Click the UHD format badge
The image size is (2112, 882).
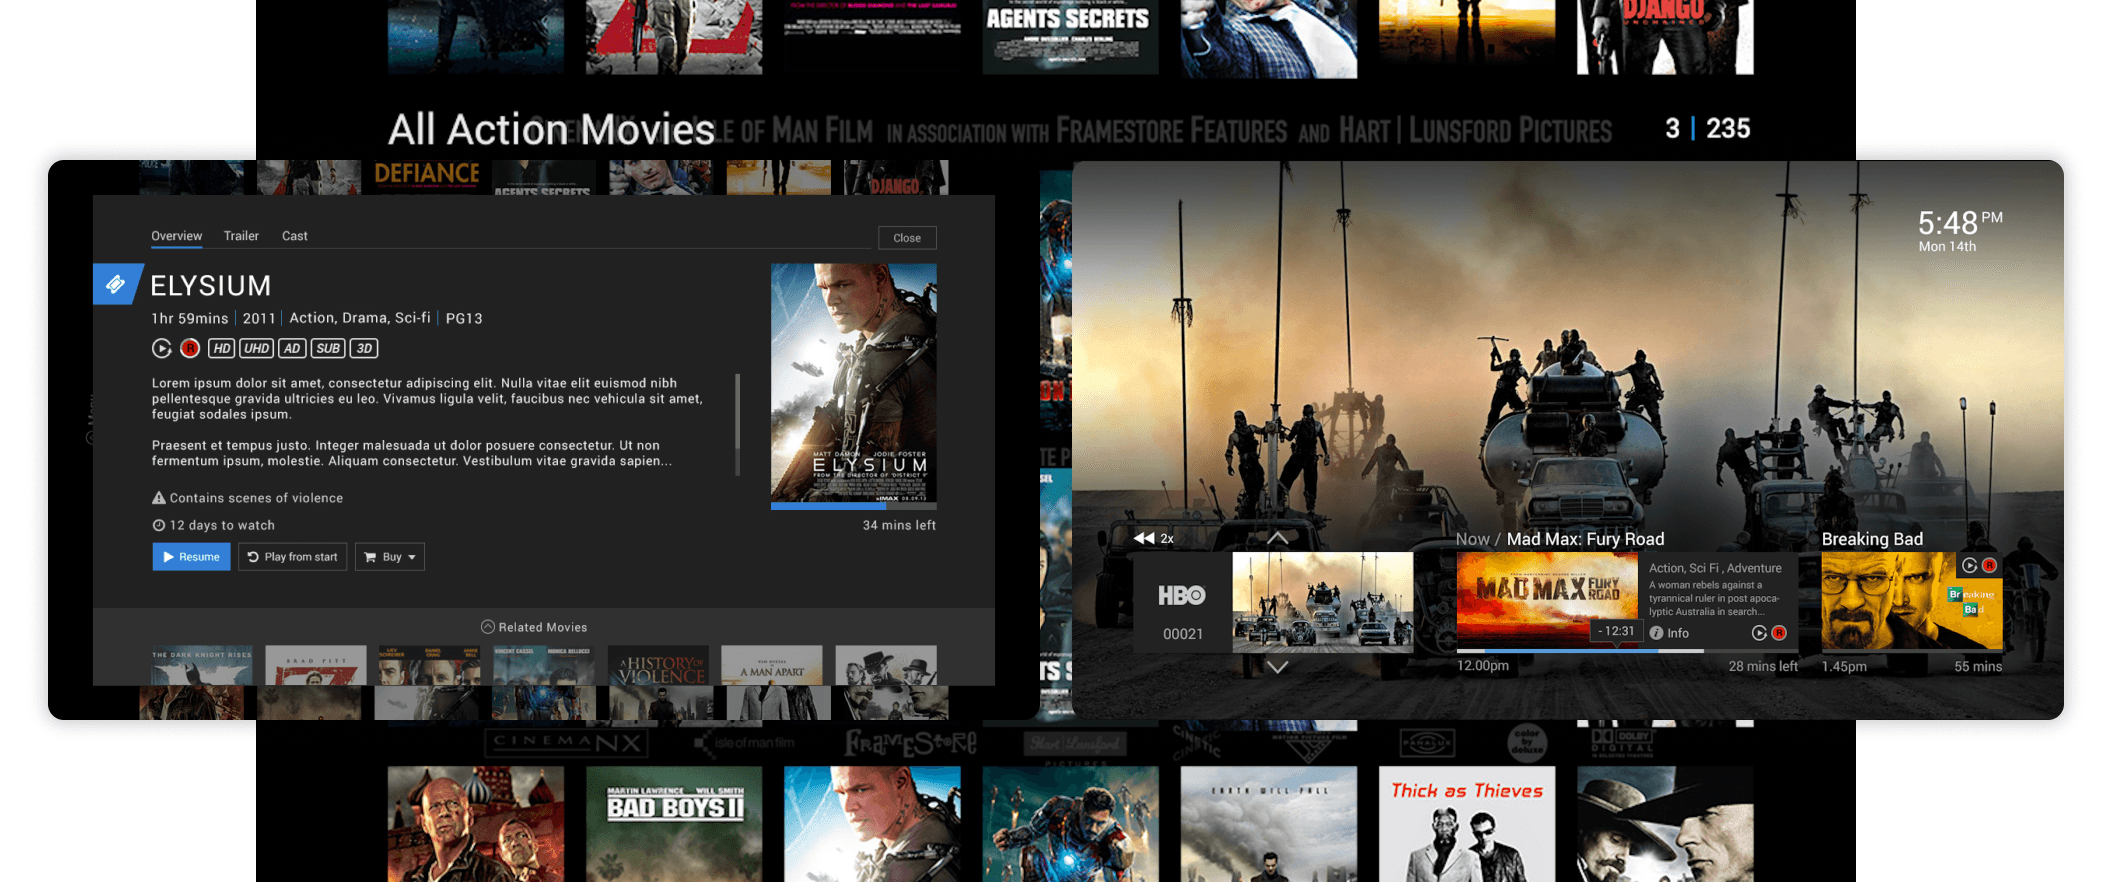(257, 348)
